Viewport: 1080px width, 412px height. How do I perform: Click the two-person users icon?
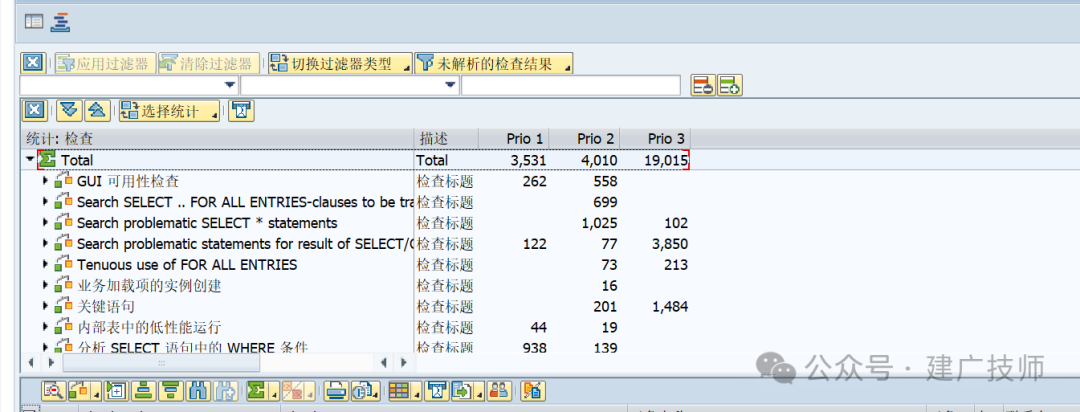(498, 391)
